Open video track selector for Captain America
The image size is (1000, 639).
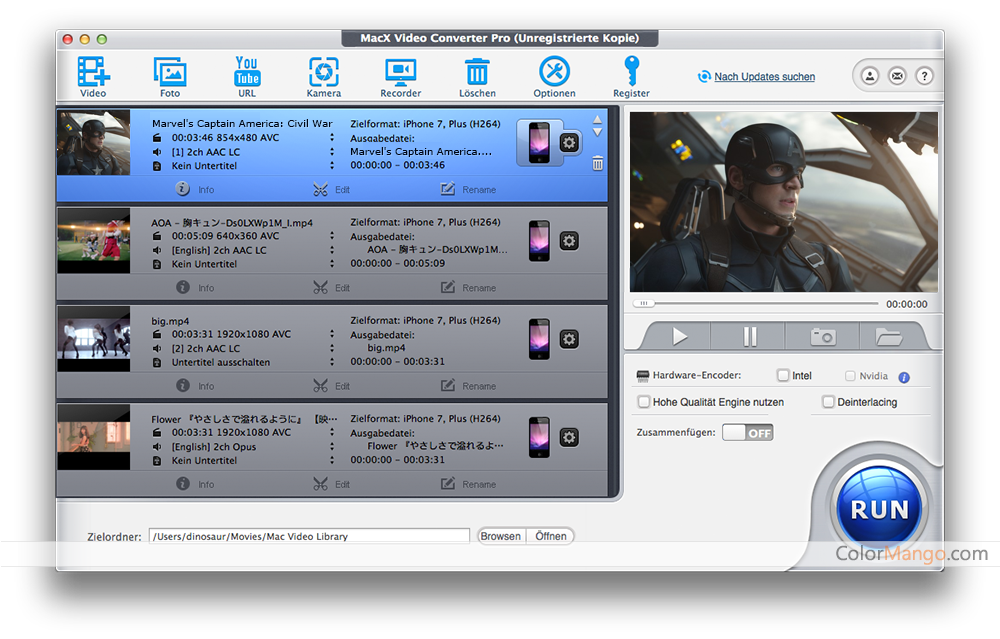[x=332, y=137]
